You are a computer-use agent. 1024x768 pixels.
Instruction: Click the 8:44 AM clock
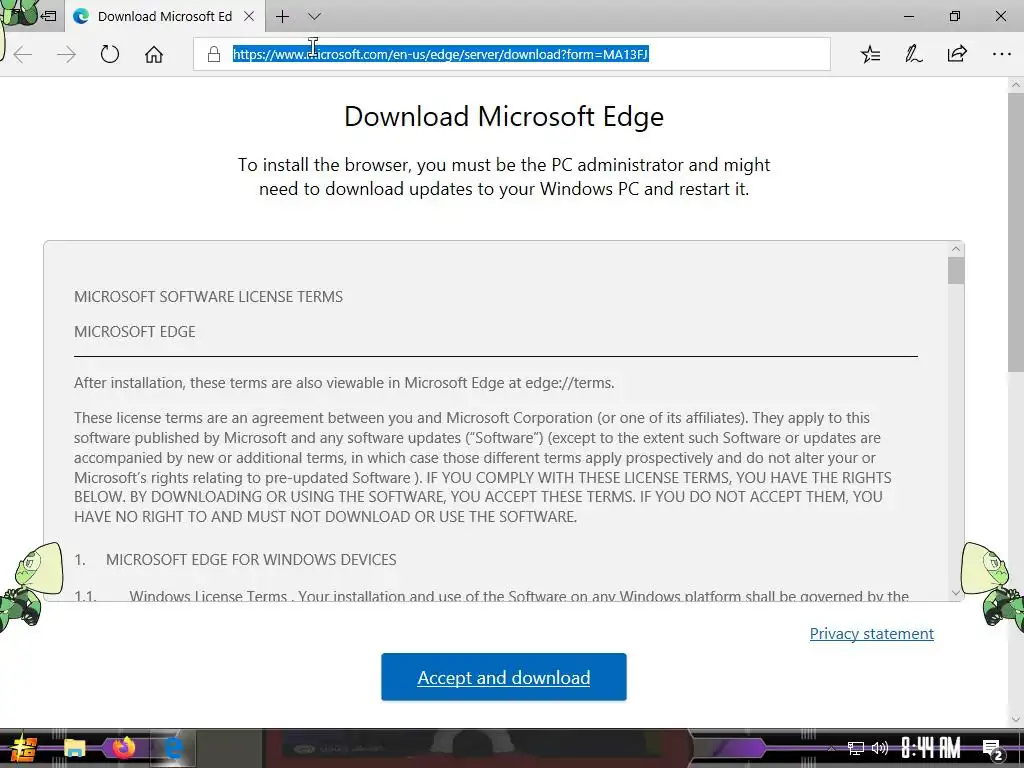pos(930,748)
